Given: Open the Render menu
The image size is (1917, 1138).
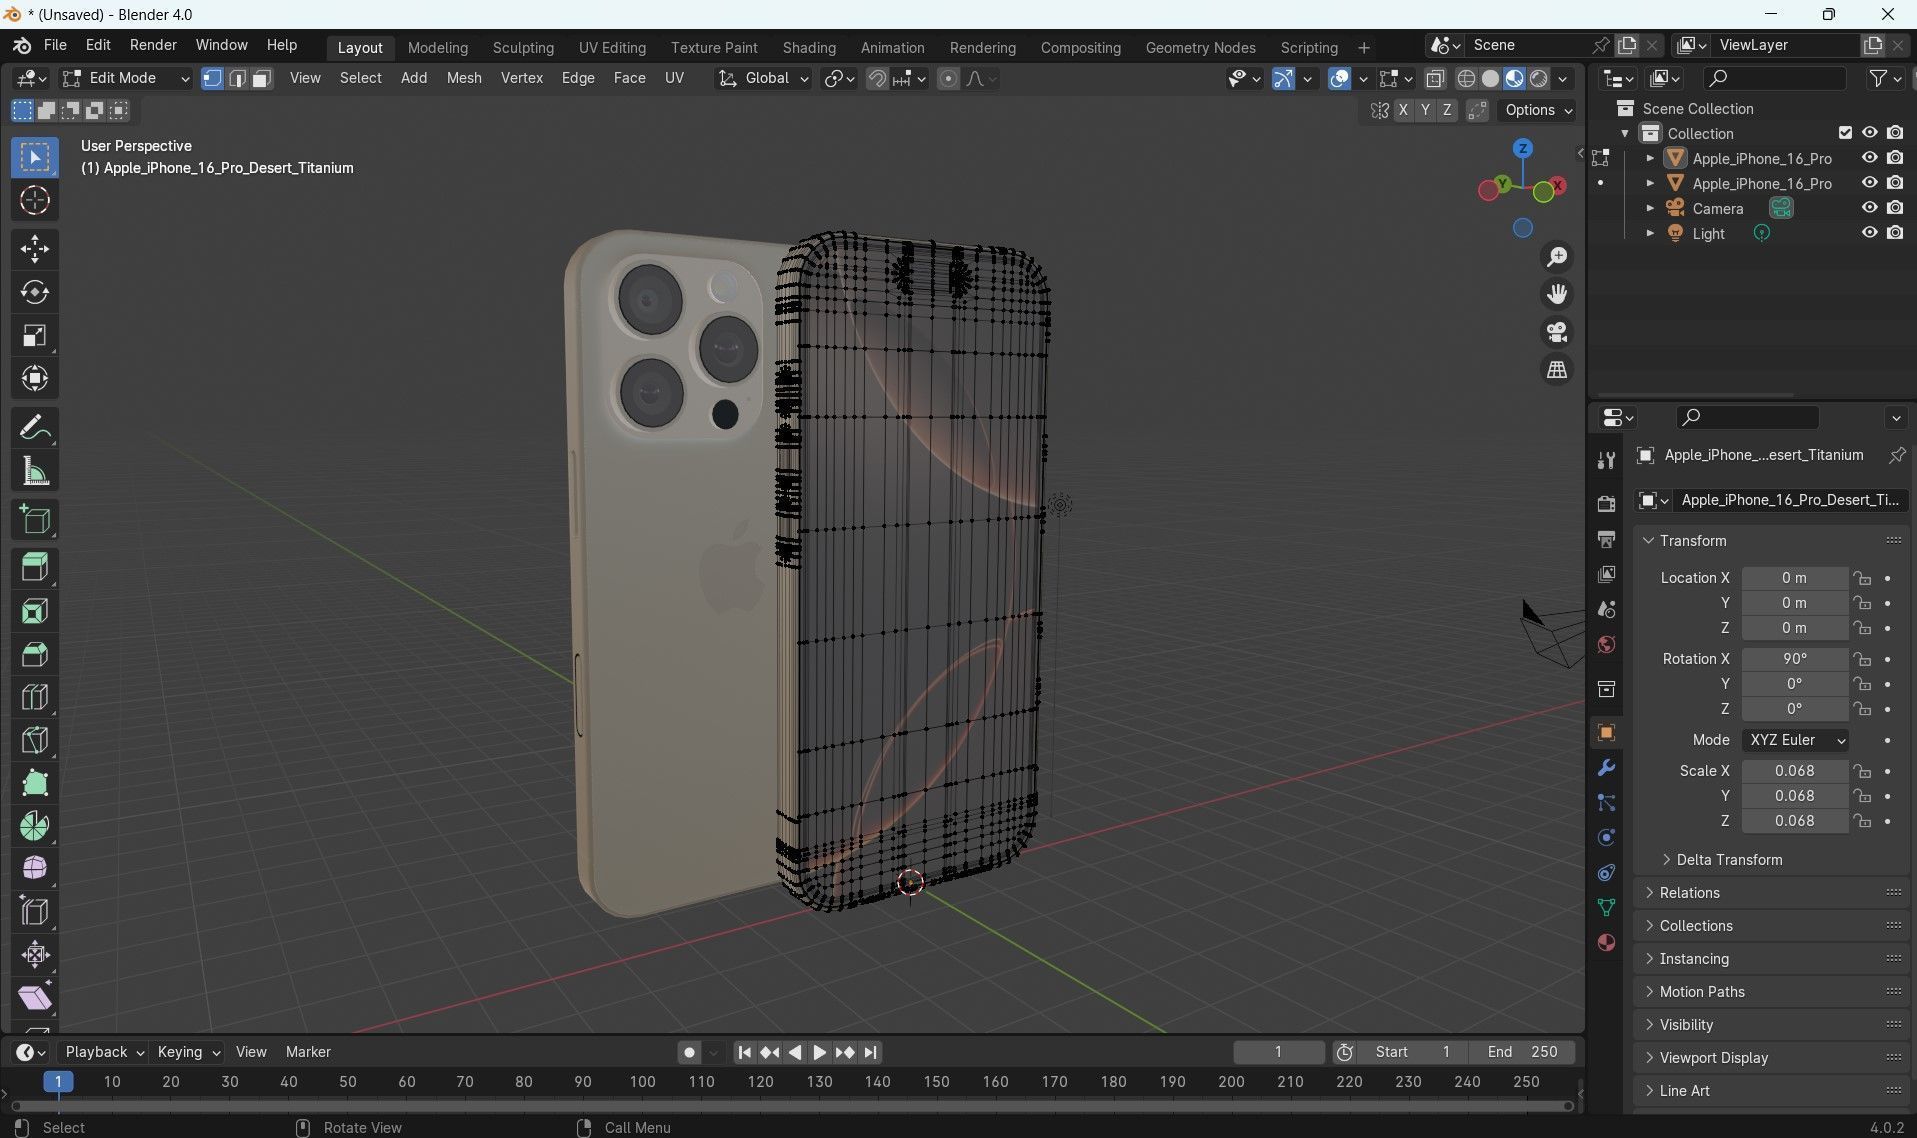Looking at the screenshot, I should 153,45.
